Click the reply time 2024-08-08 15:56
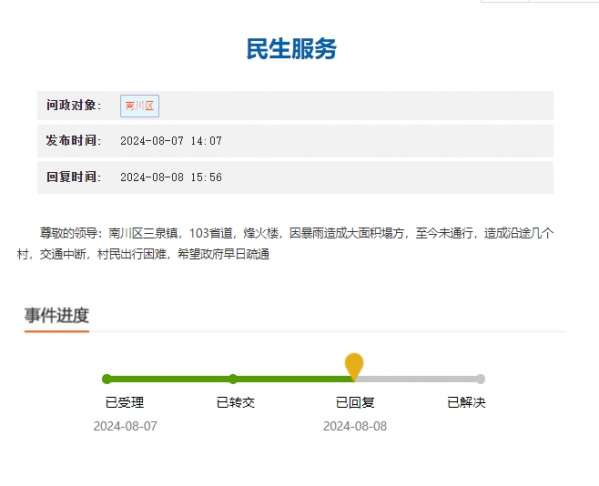599x486 pixels. tap(171, 177)
